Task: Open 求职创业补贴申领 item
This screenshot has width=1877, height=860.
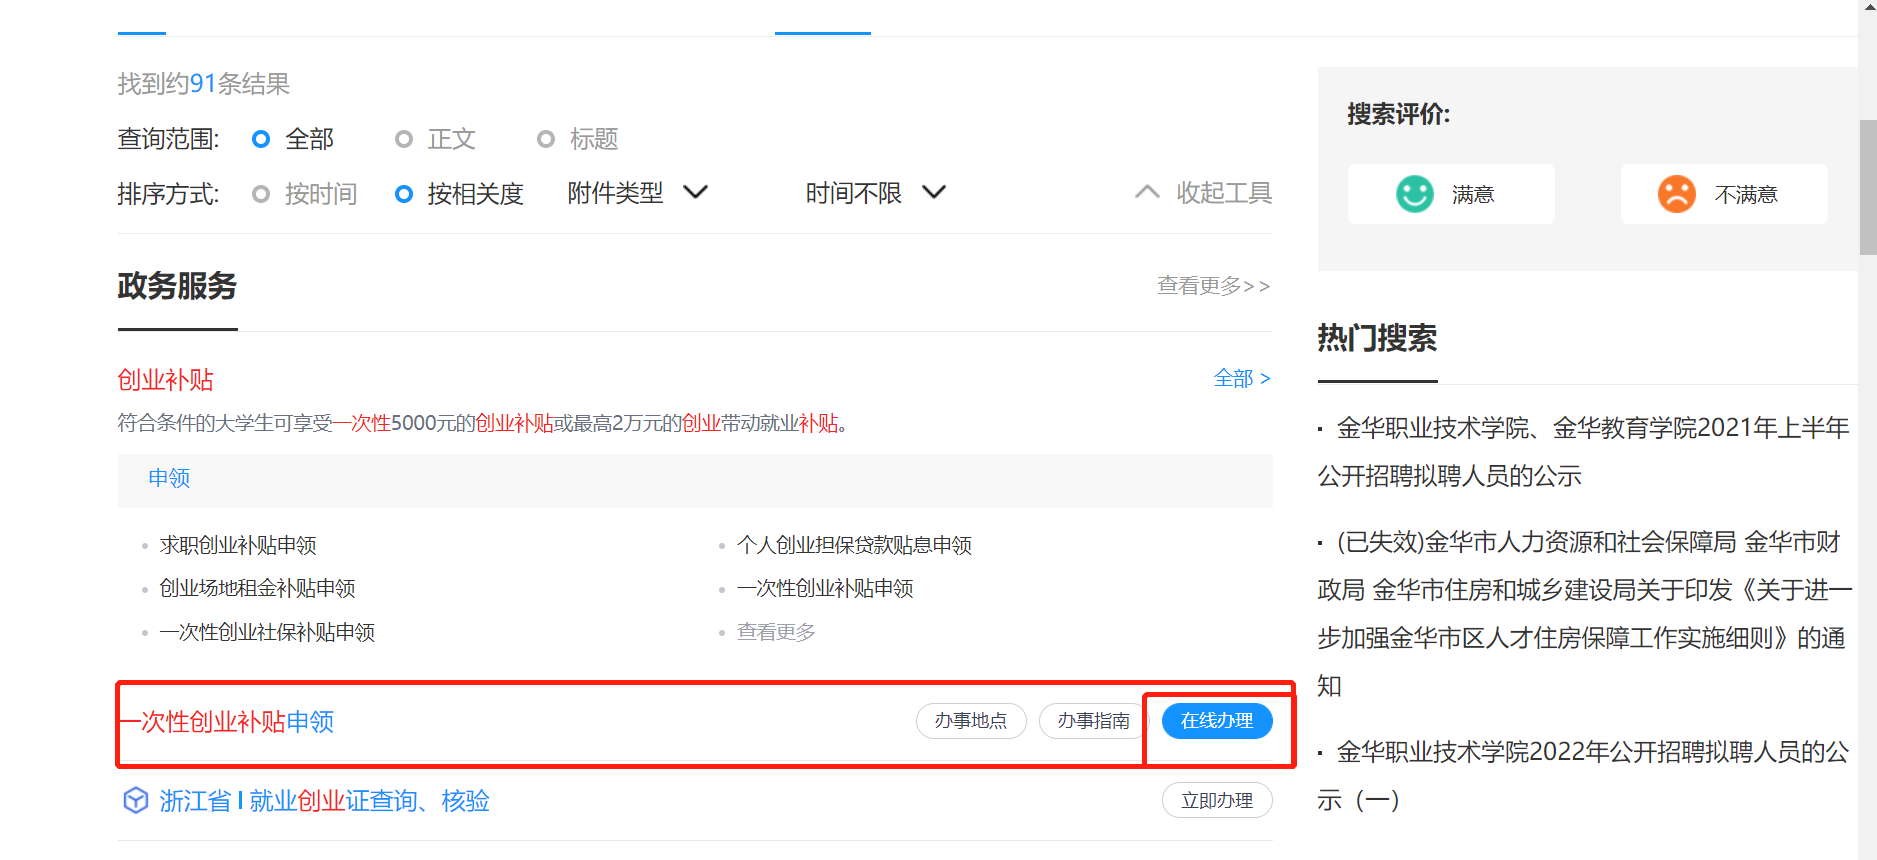Action: (x=238, y=545)
